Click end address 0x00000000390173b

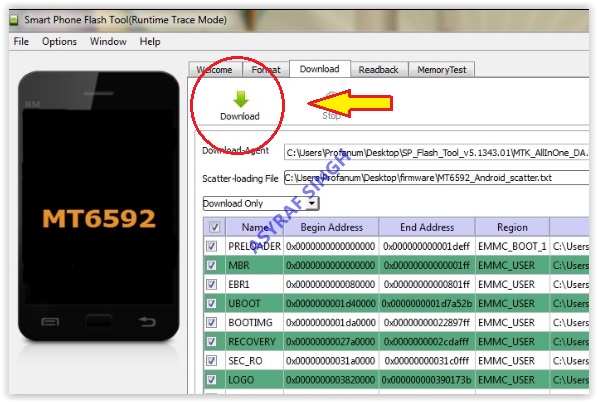[426, 380]
